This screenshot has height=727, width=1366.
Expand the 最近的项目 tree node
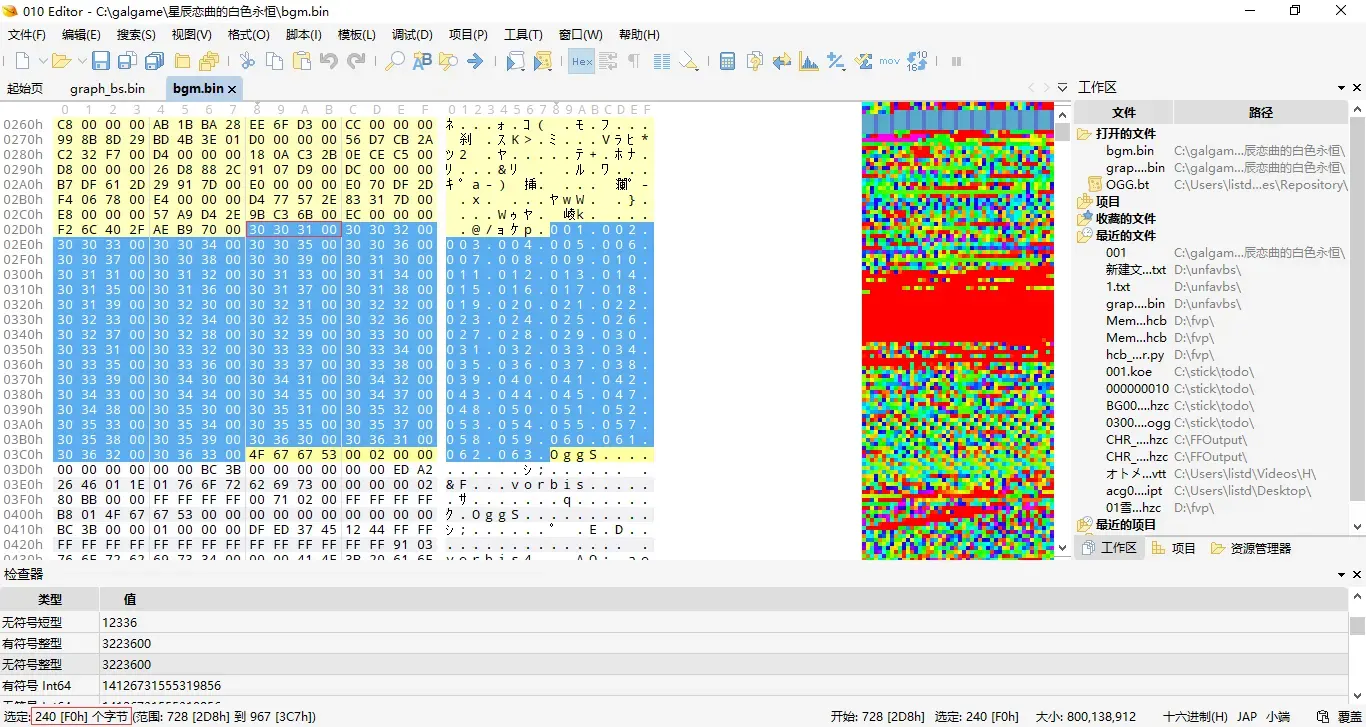1084,525
